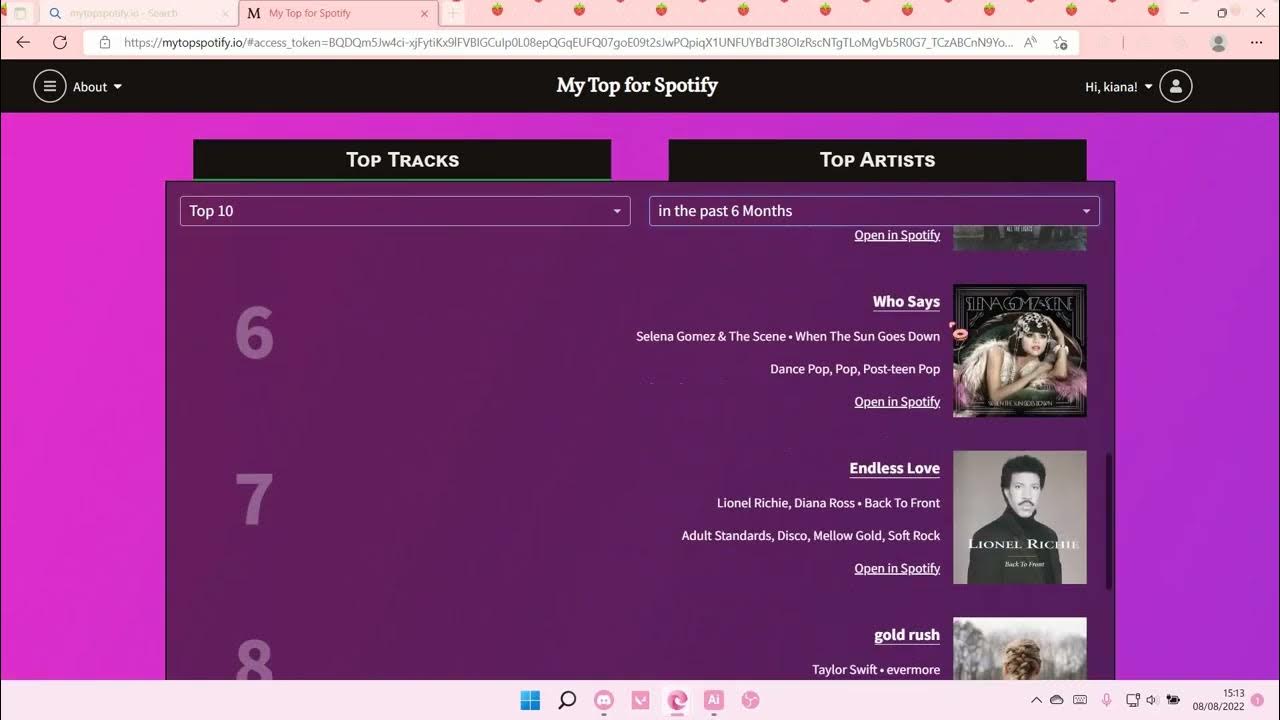The width and height of the screenshot is (1280, 720).
Task: Click the My Top for Spotify site title
Action: pyautogui.click(x=637, y=86)
